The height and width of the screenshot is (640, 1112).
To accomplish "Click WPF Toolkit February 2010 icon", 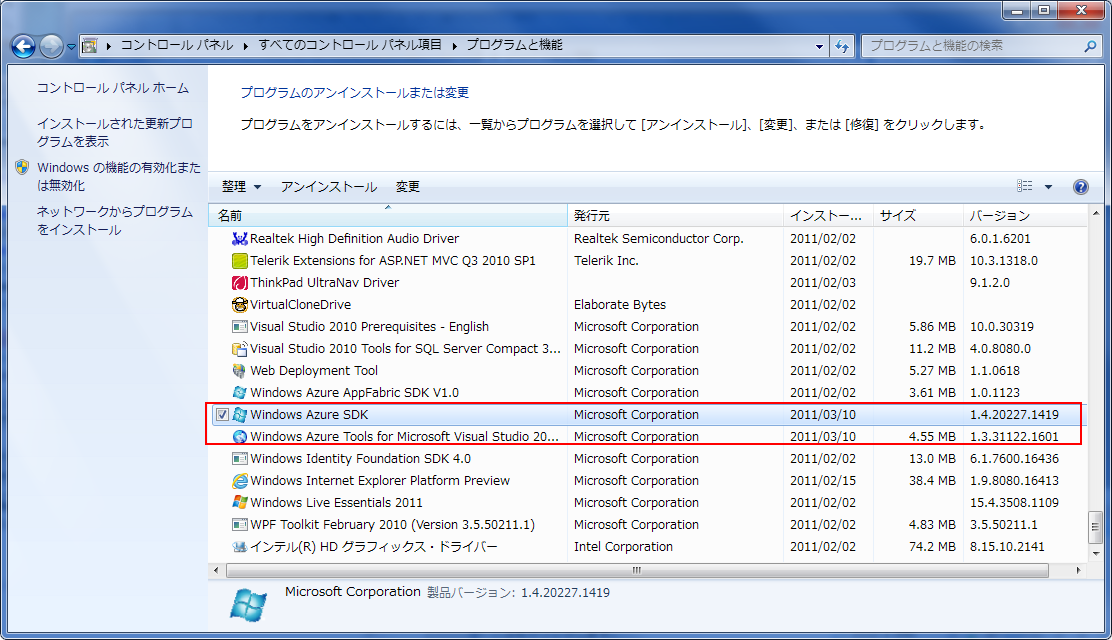I will [240, 524].
